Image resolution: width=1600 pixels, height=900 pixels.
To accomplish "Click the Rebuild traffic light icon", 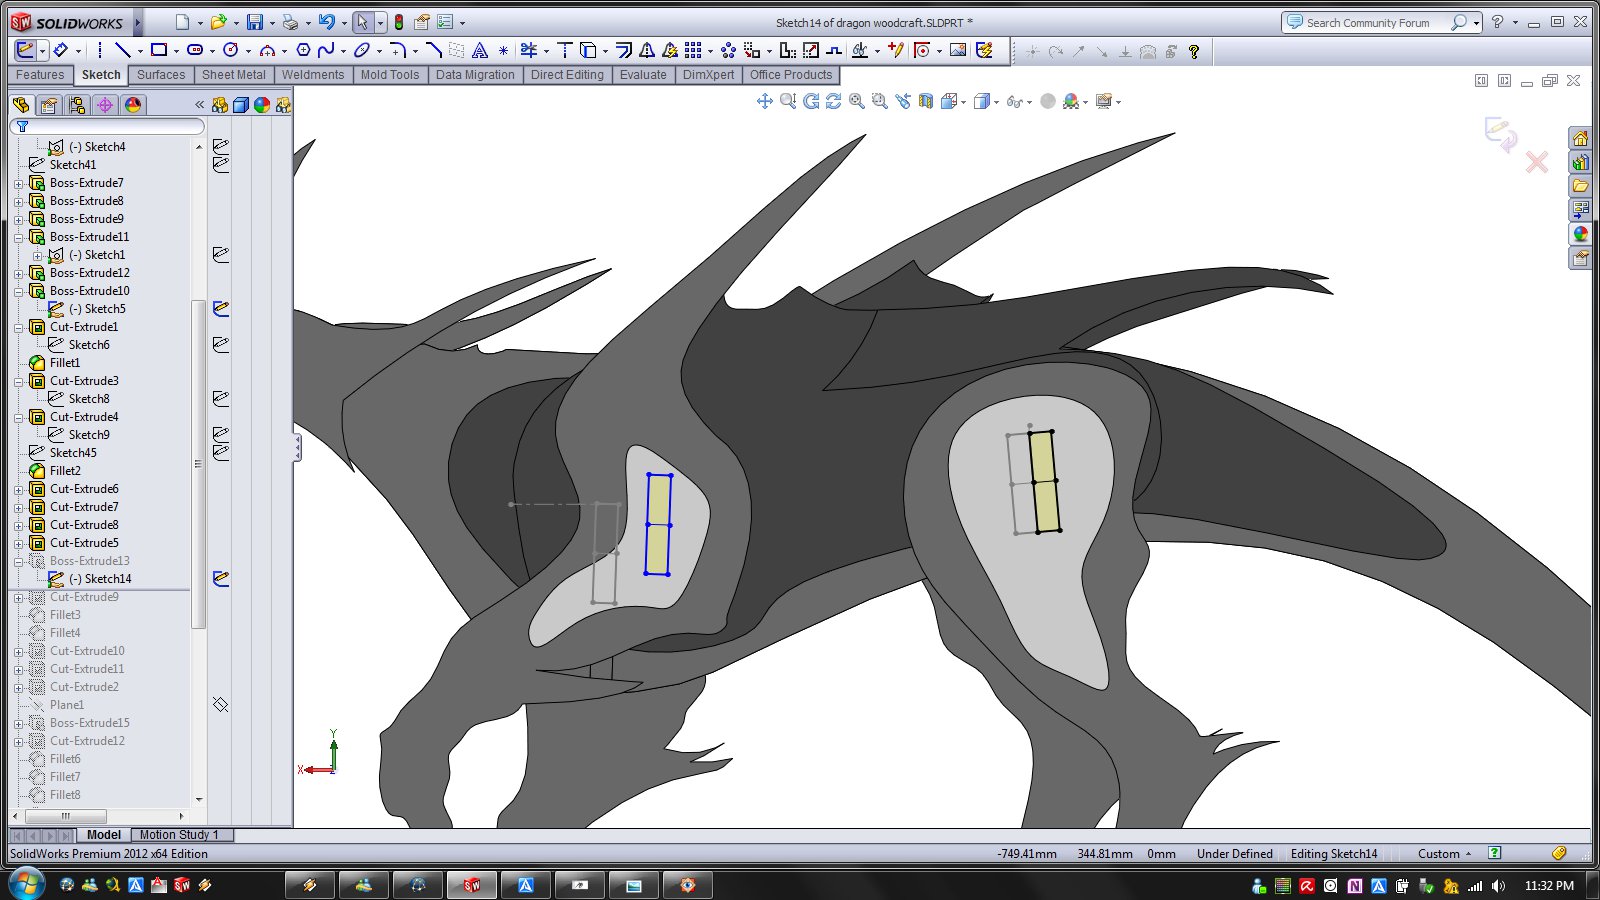I will point(399,22).
